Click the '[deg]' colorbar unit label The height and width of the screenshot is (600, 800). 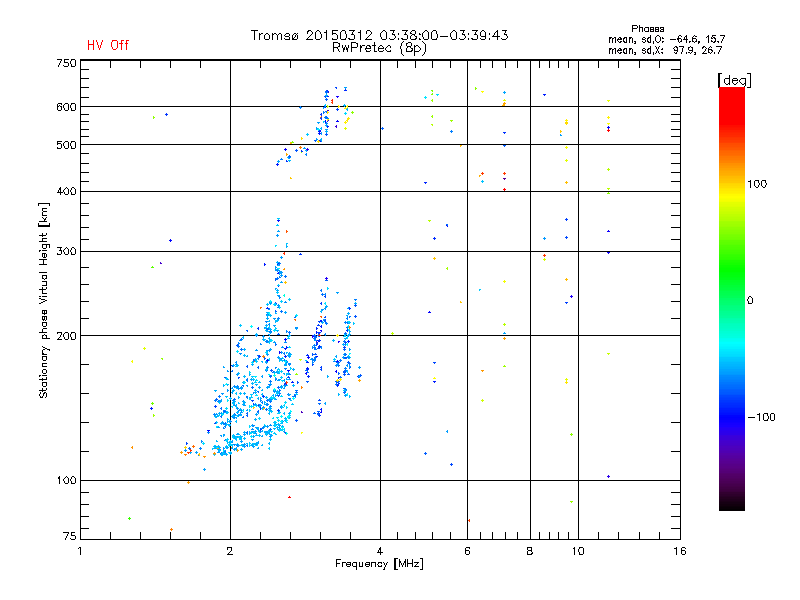click(x=734, y=80)
